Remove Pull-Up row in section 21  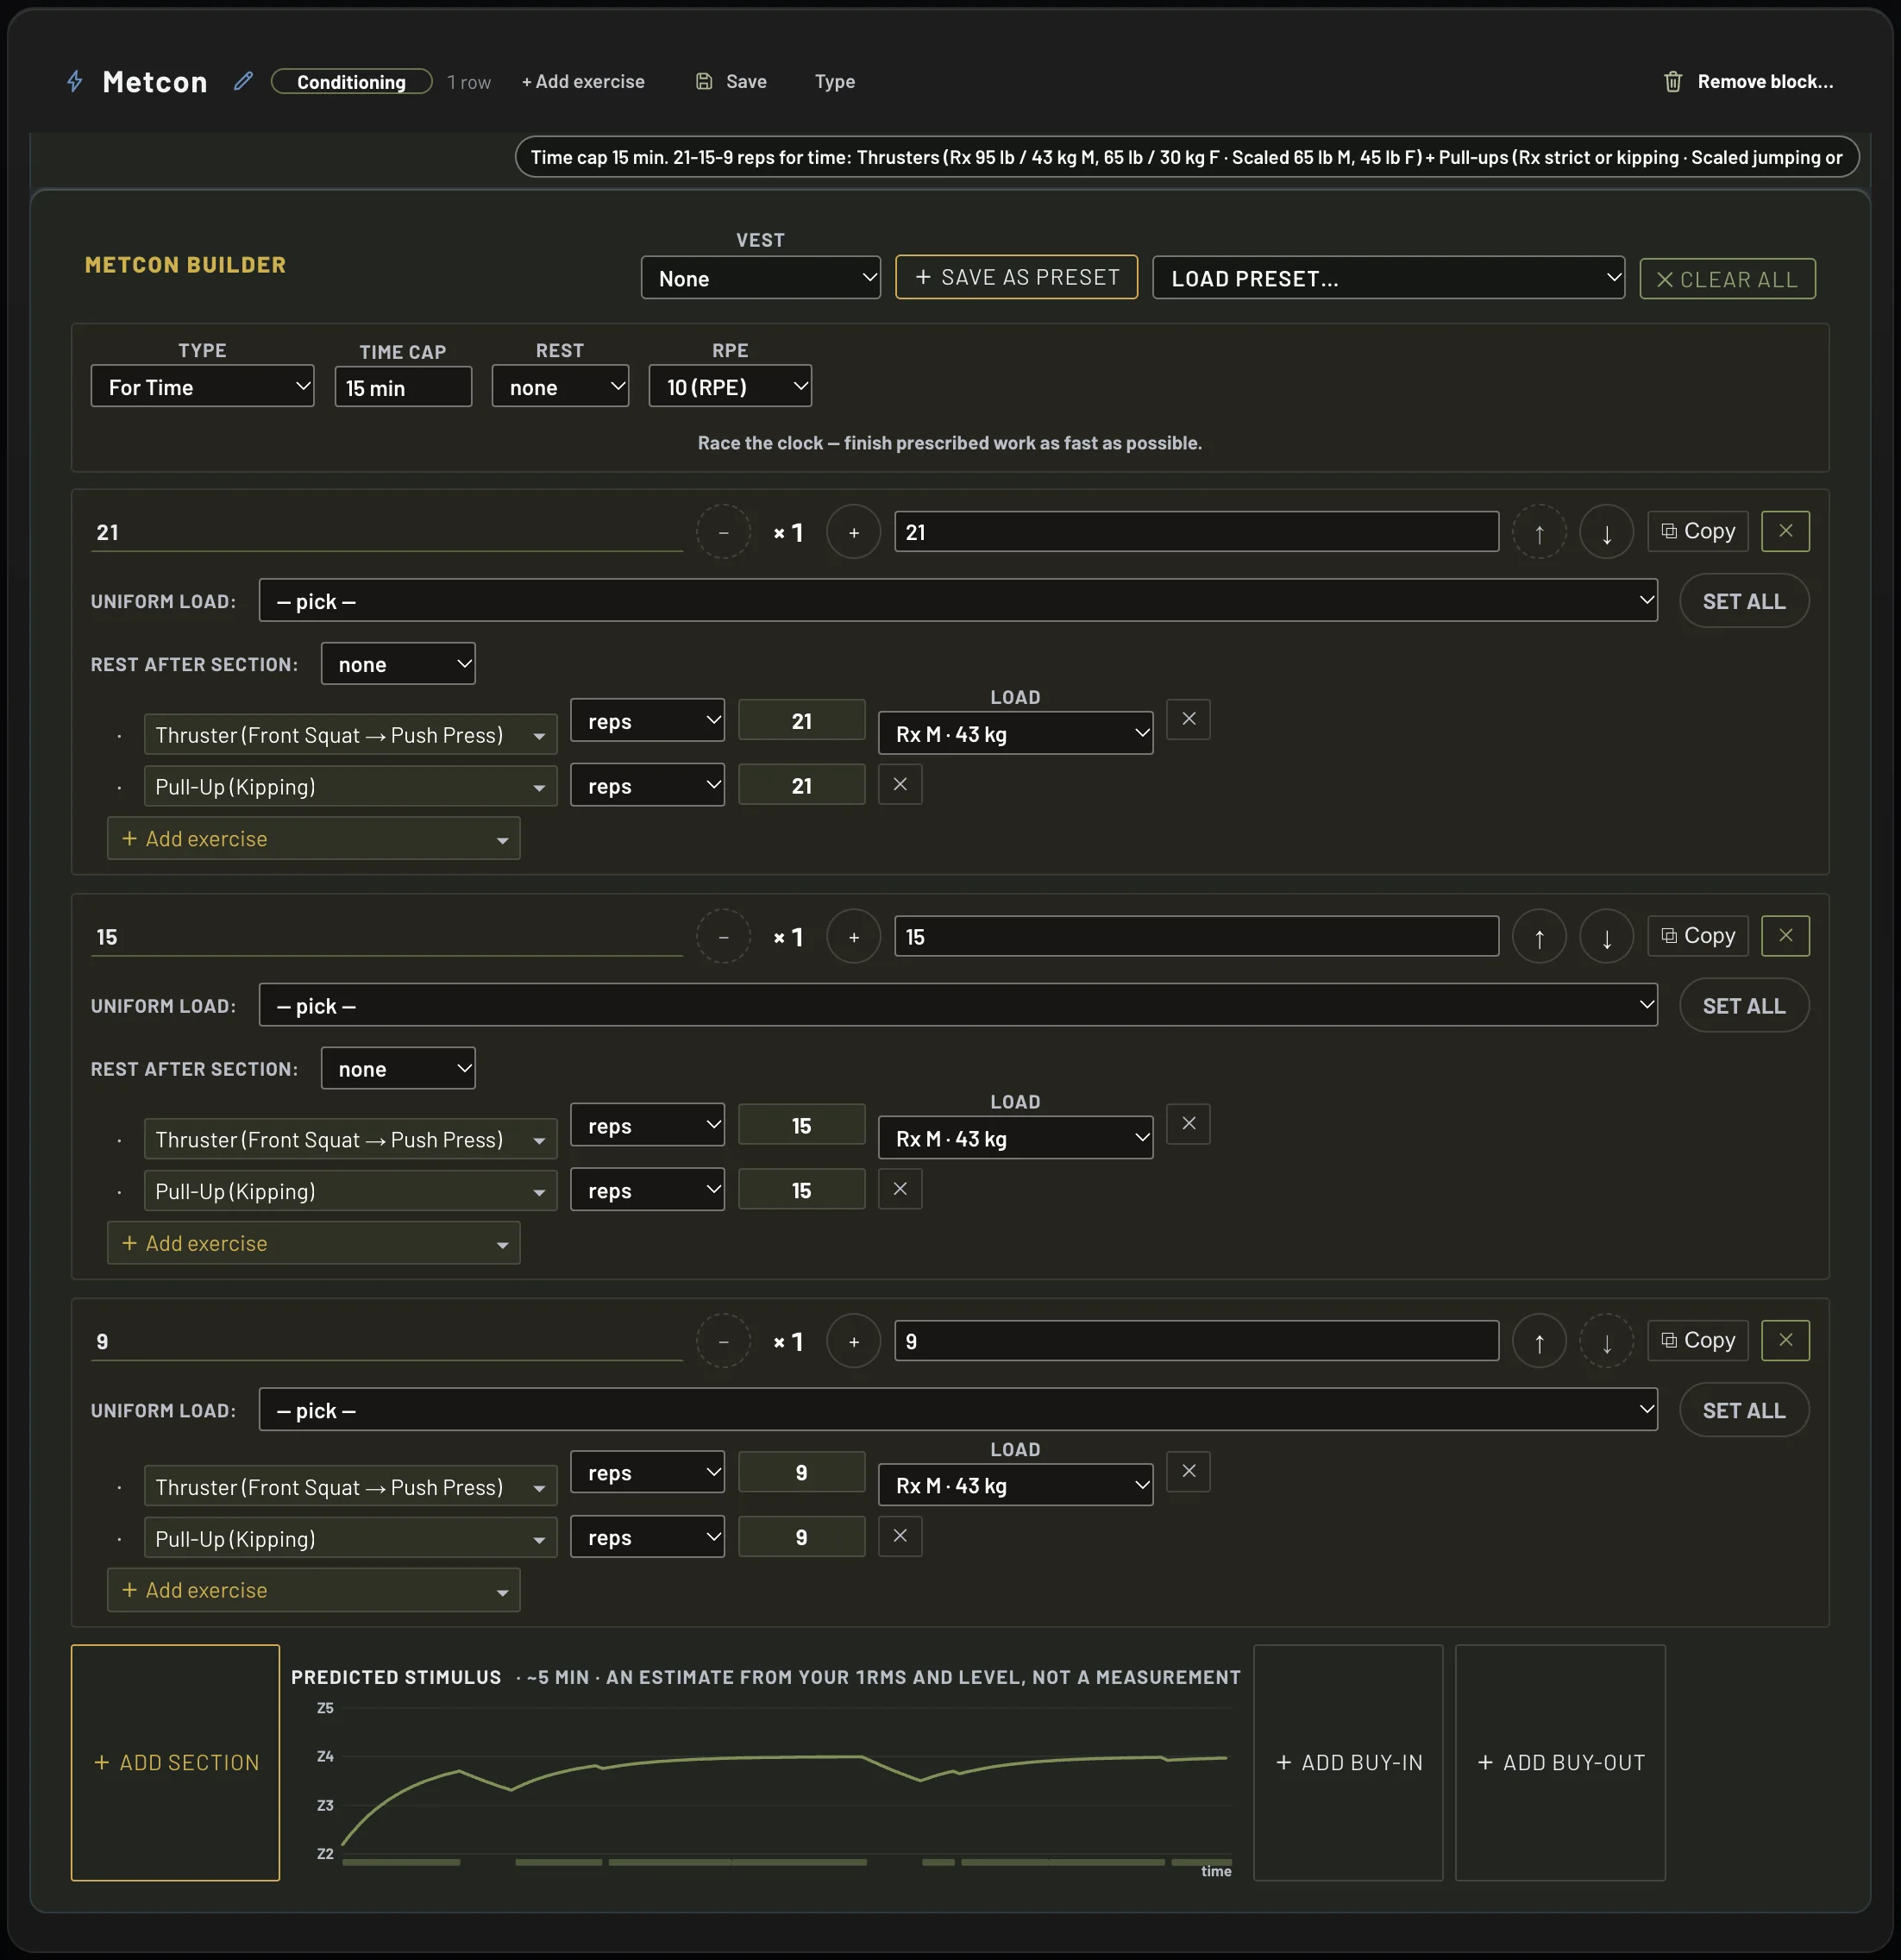[900, 784]
